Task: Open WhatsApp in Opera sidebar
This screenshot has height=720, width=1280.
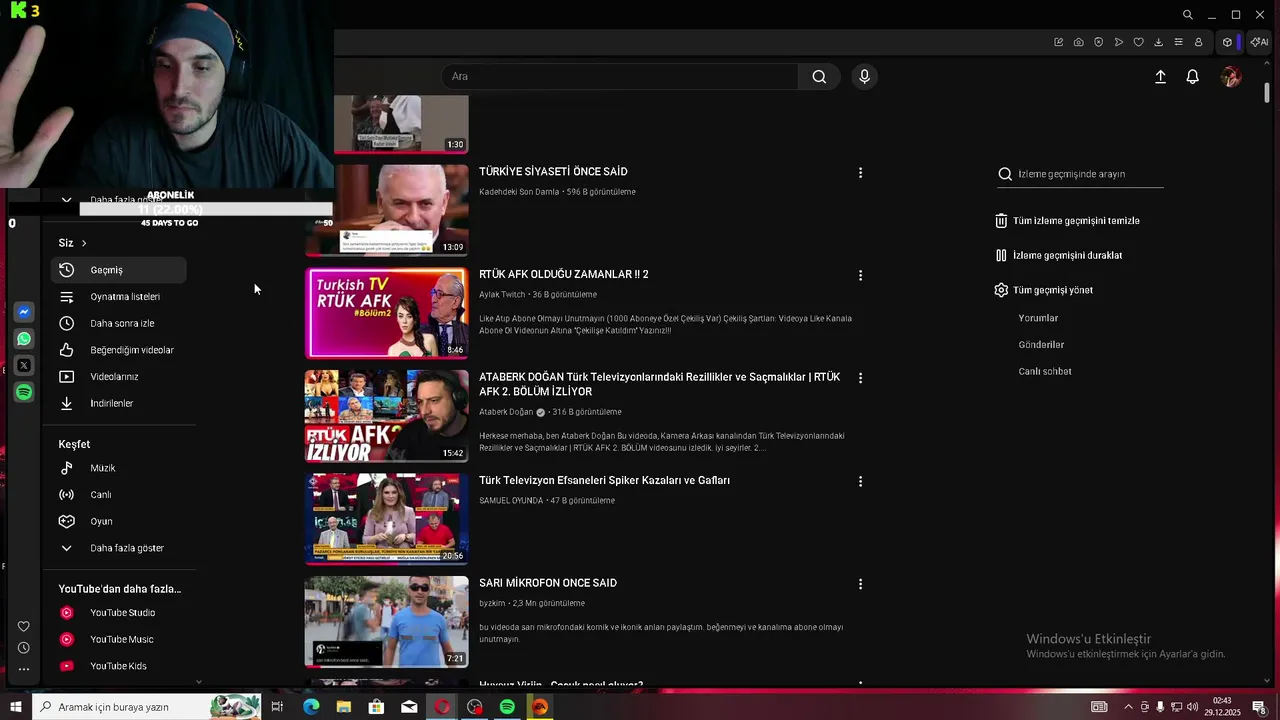Action: (24, 339)
